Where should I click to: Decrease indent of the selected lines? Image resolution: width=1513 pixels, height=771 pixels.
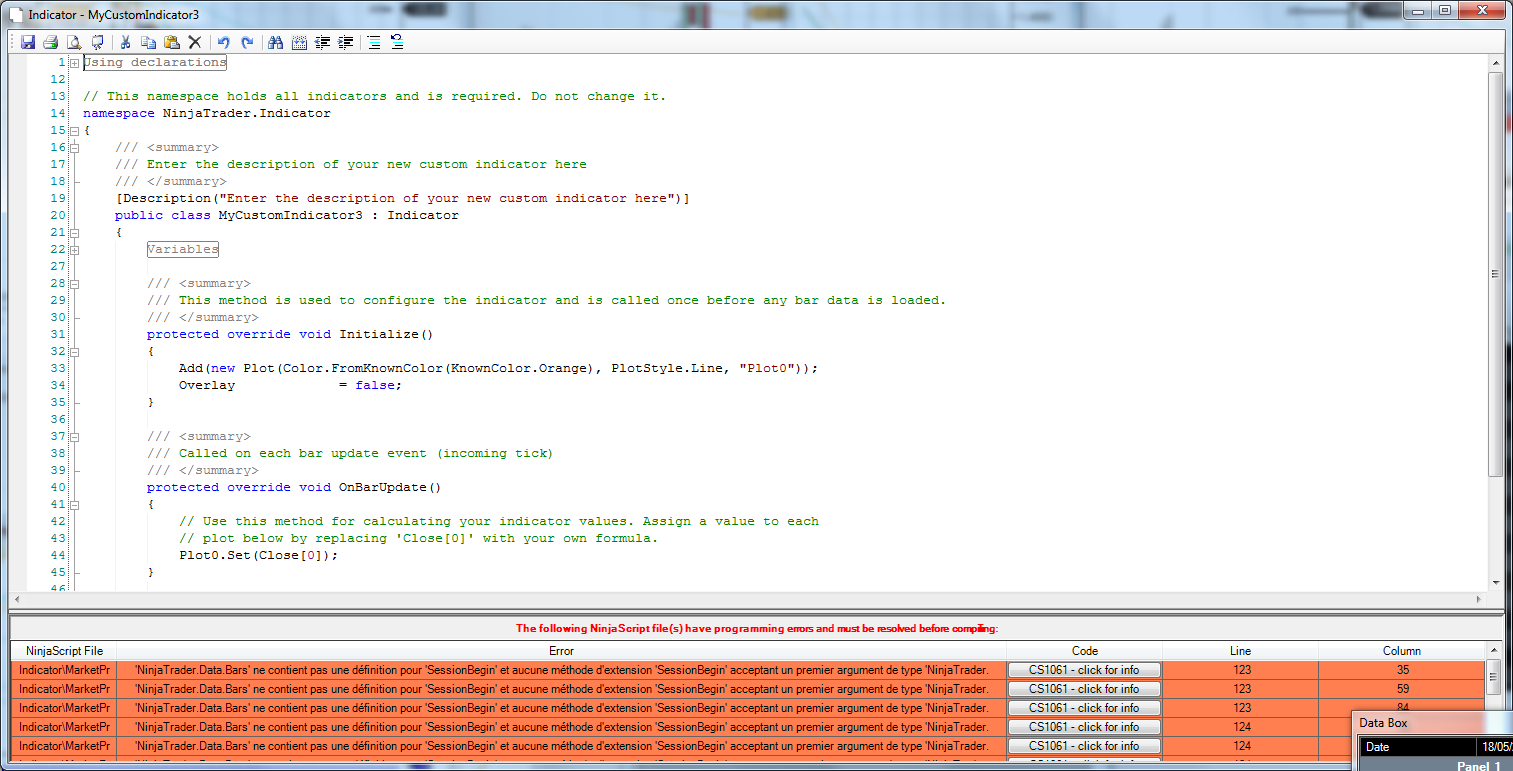click(x=322, y=42)
